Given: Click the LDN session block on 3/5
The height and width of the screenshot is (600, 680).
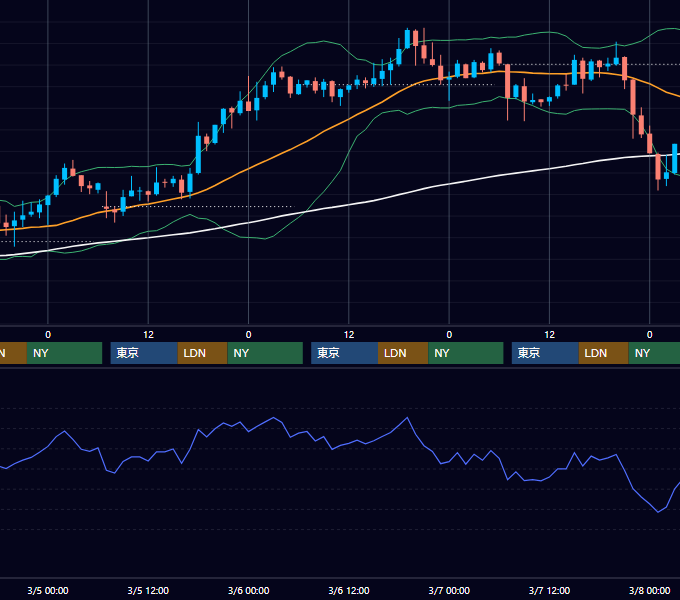Looking at the screenshot, I should coord(203,353).
